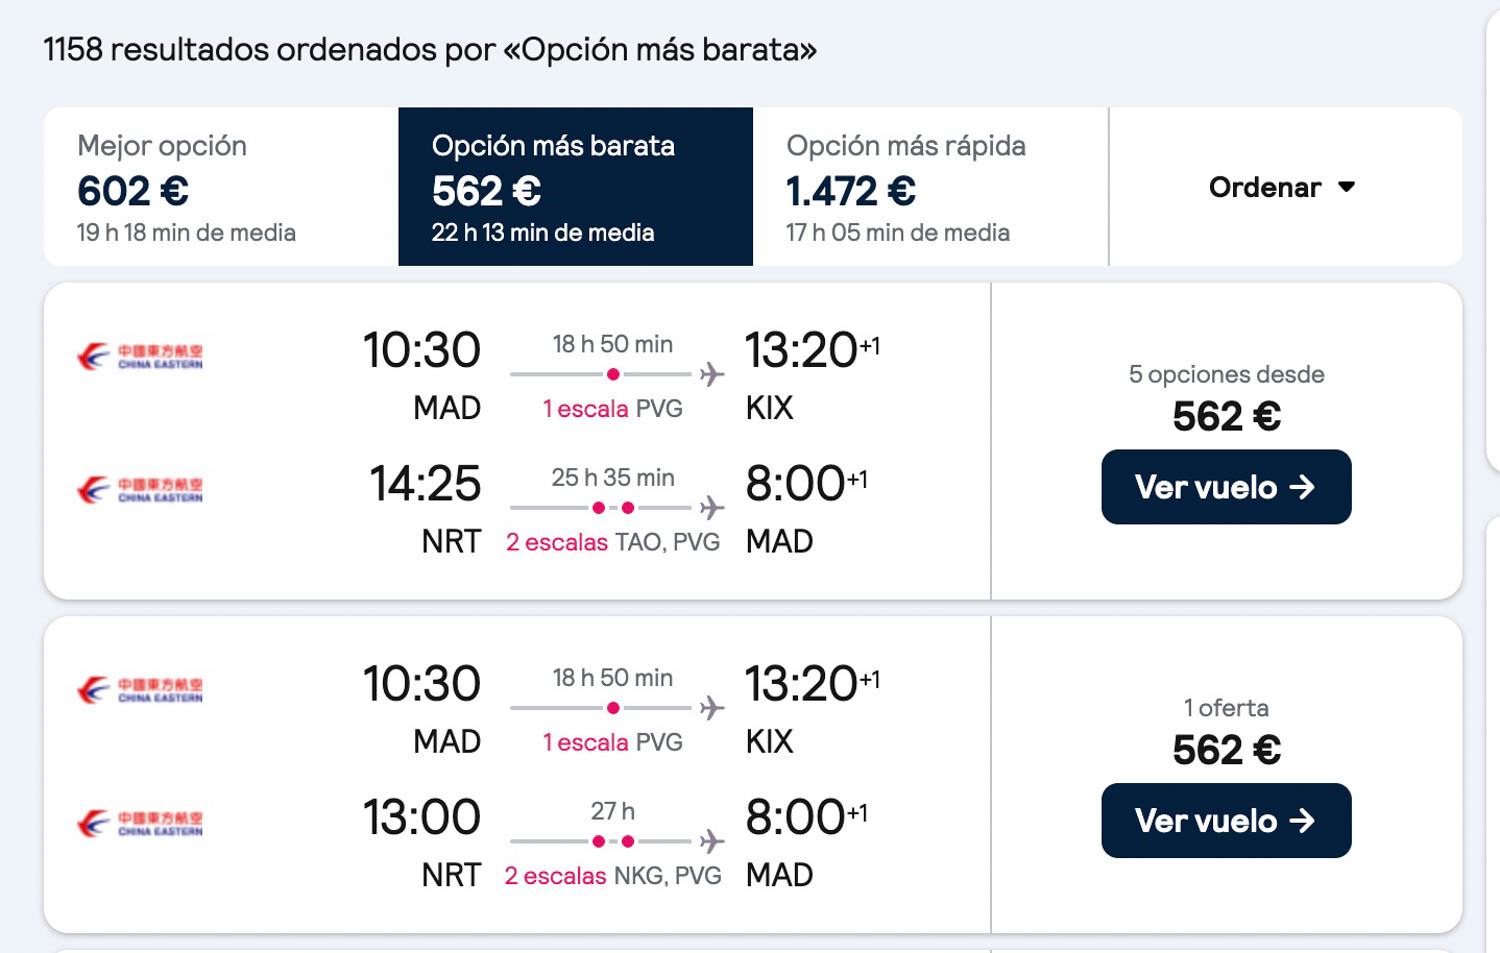
Task: Click the Ordenar chevron arrow
Action: [1347, 187]
